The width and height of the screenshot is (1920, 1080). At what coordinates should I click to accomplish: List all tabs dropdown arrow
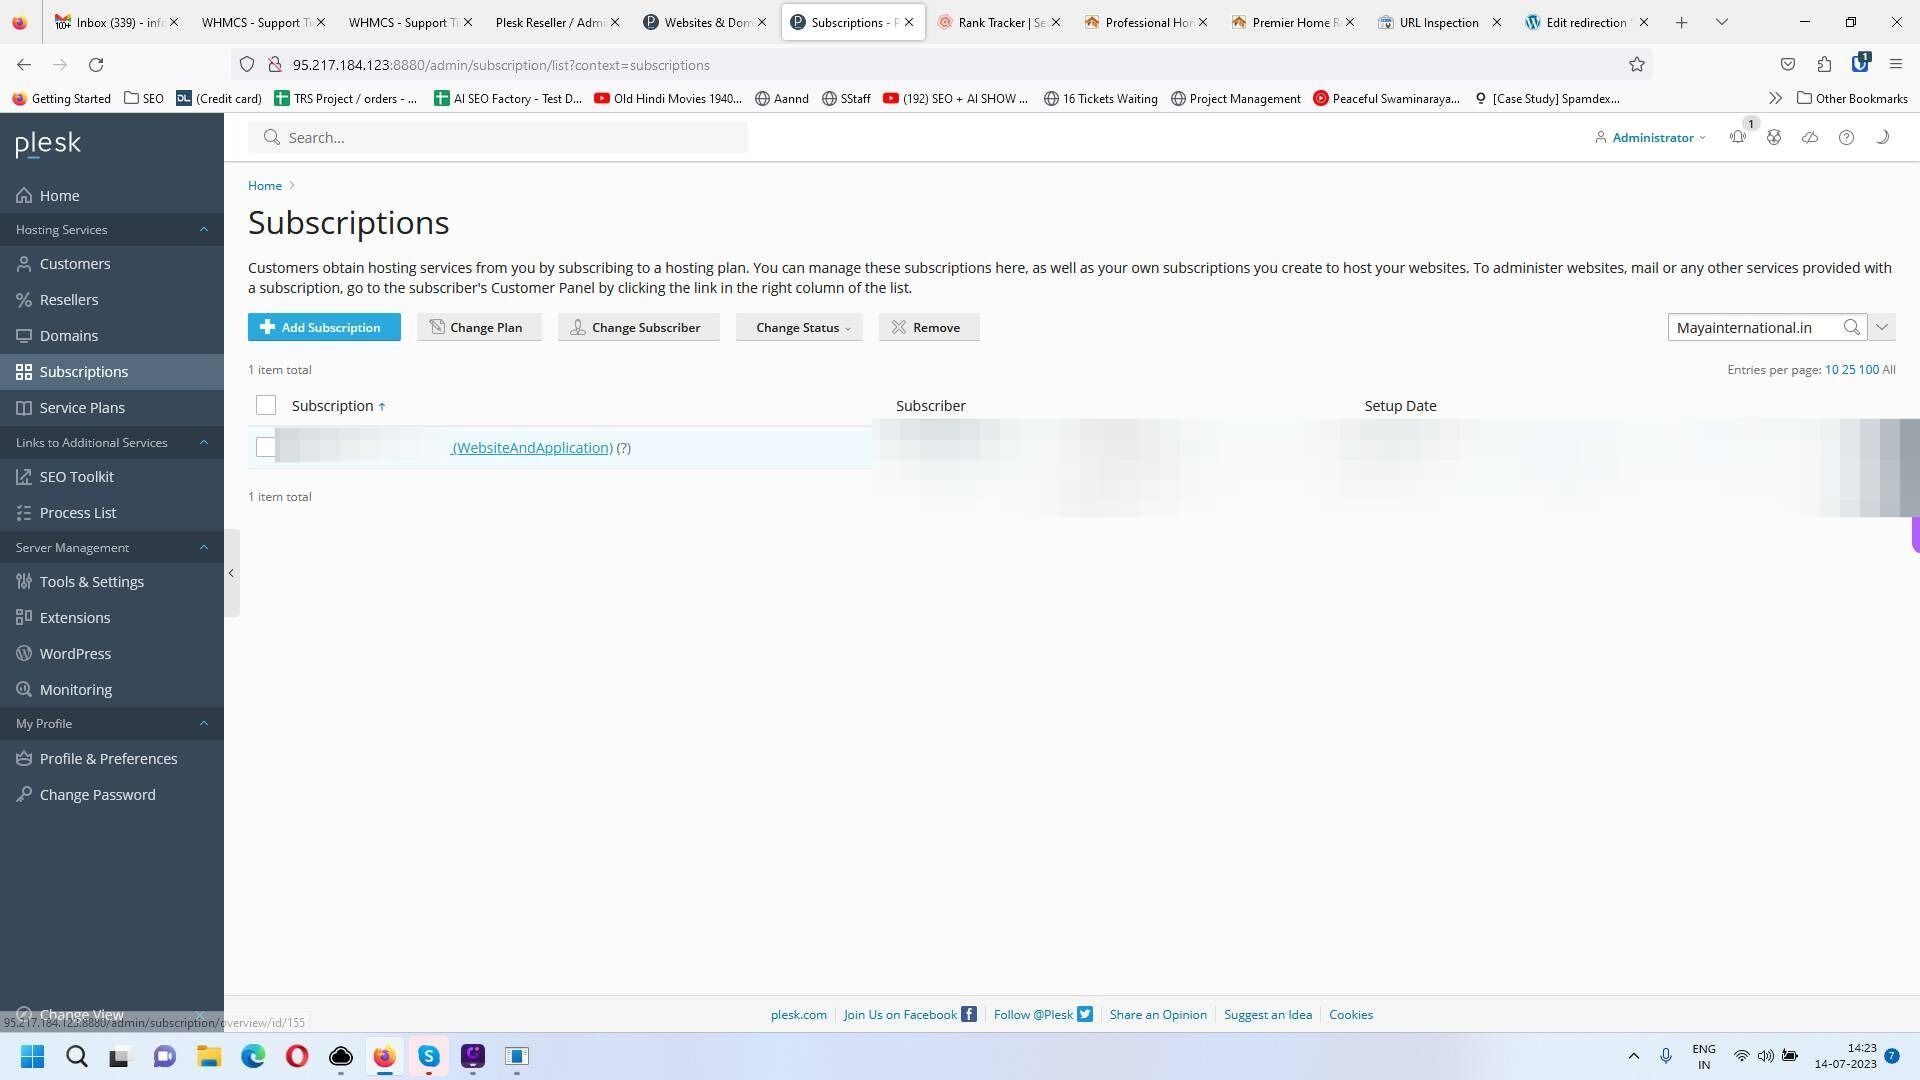[1721, 22]
